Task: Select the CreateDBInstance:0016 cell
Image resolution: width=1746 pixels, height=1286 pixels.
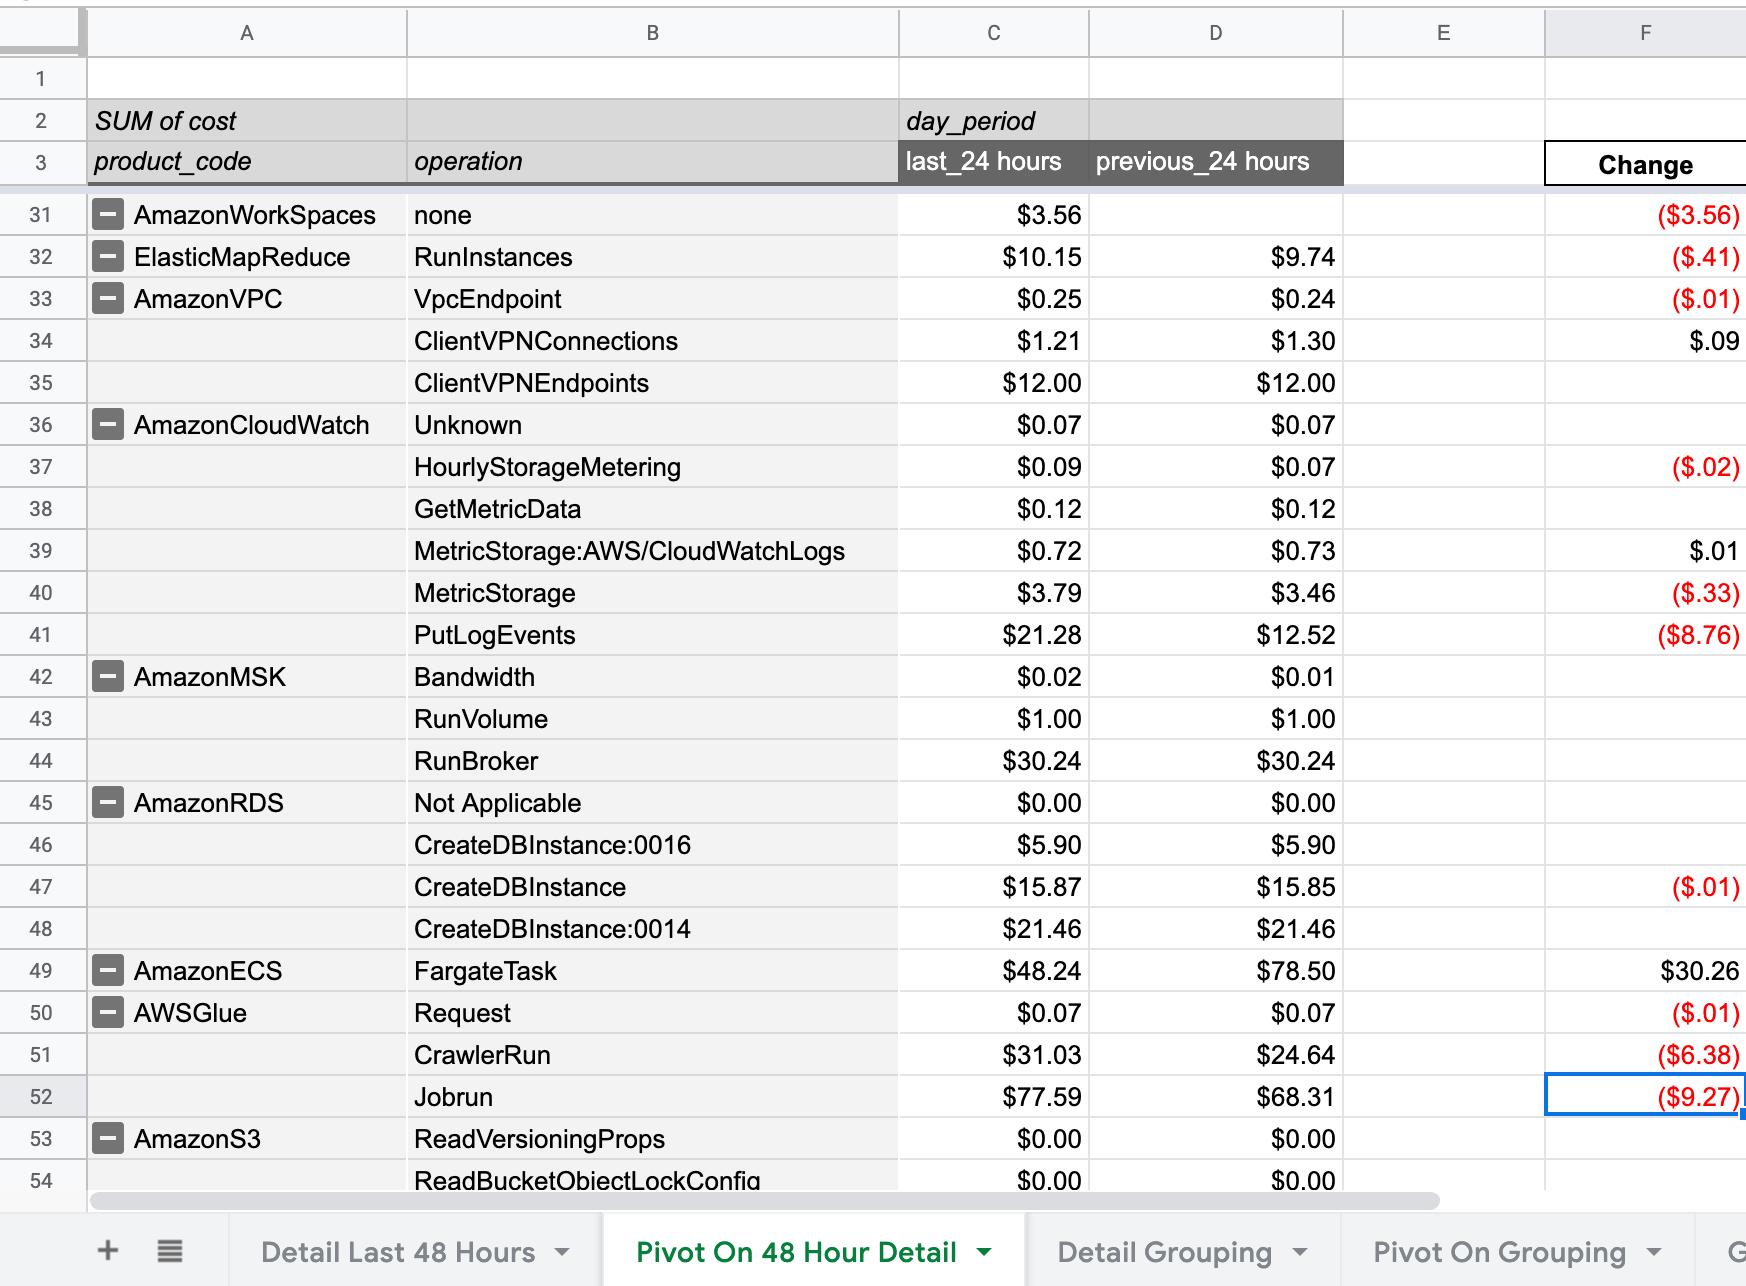Action: (x=652, y=844)
